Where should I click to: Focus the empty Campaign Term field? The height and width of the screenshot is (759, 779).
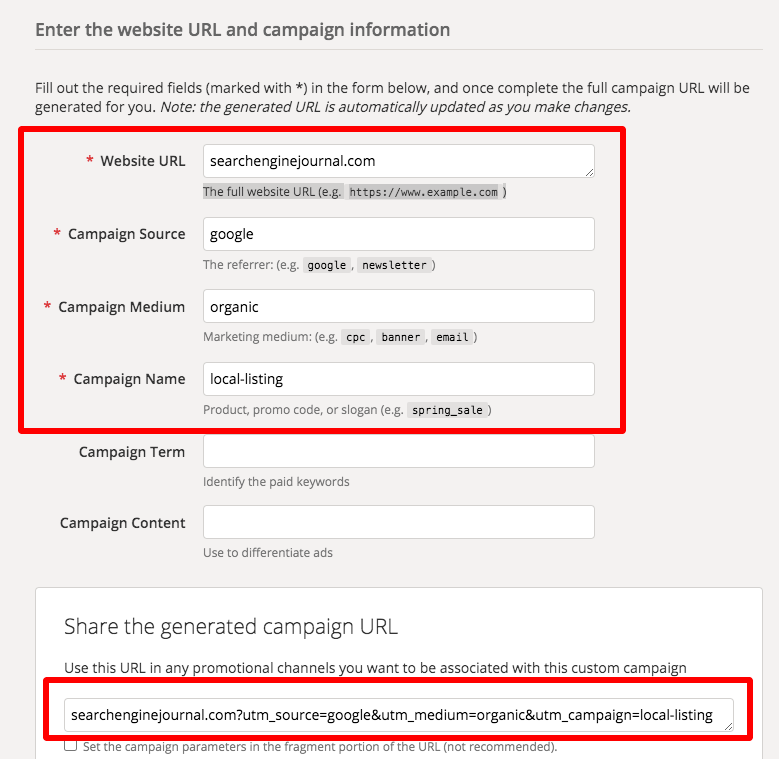tap(398, 451)
